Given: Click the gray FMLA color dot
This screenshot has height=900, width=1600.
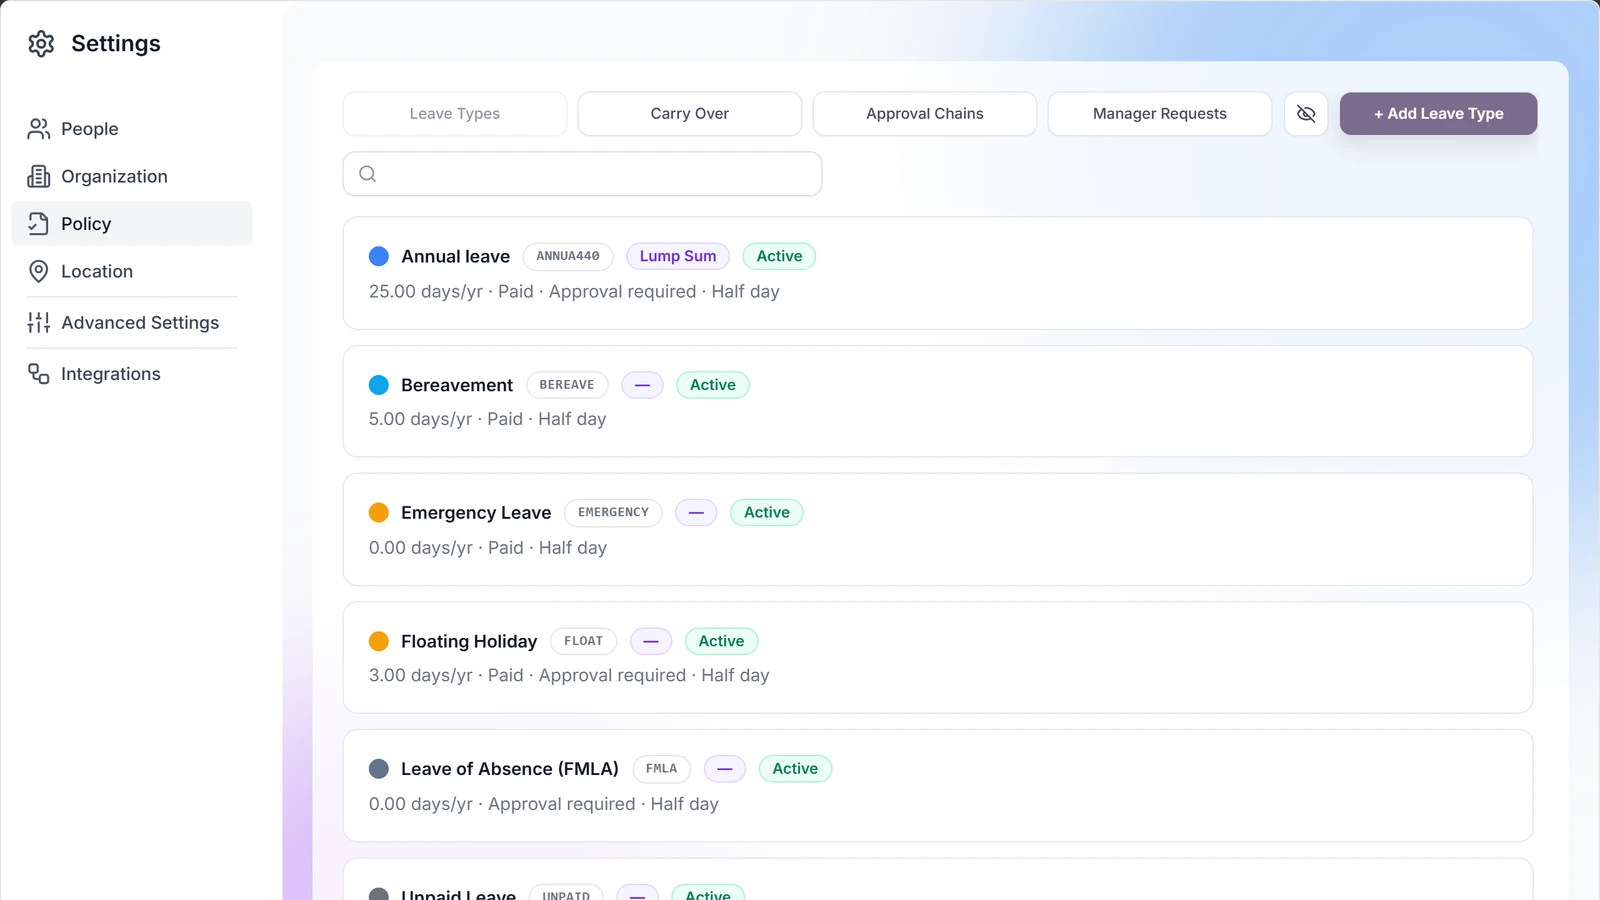Looking at the screenshot, I should [x=379, y=769].
